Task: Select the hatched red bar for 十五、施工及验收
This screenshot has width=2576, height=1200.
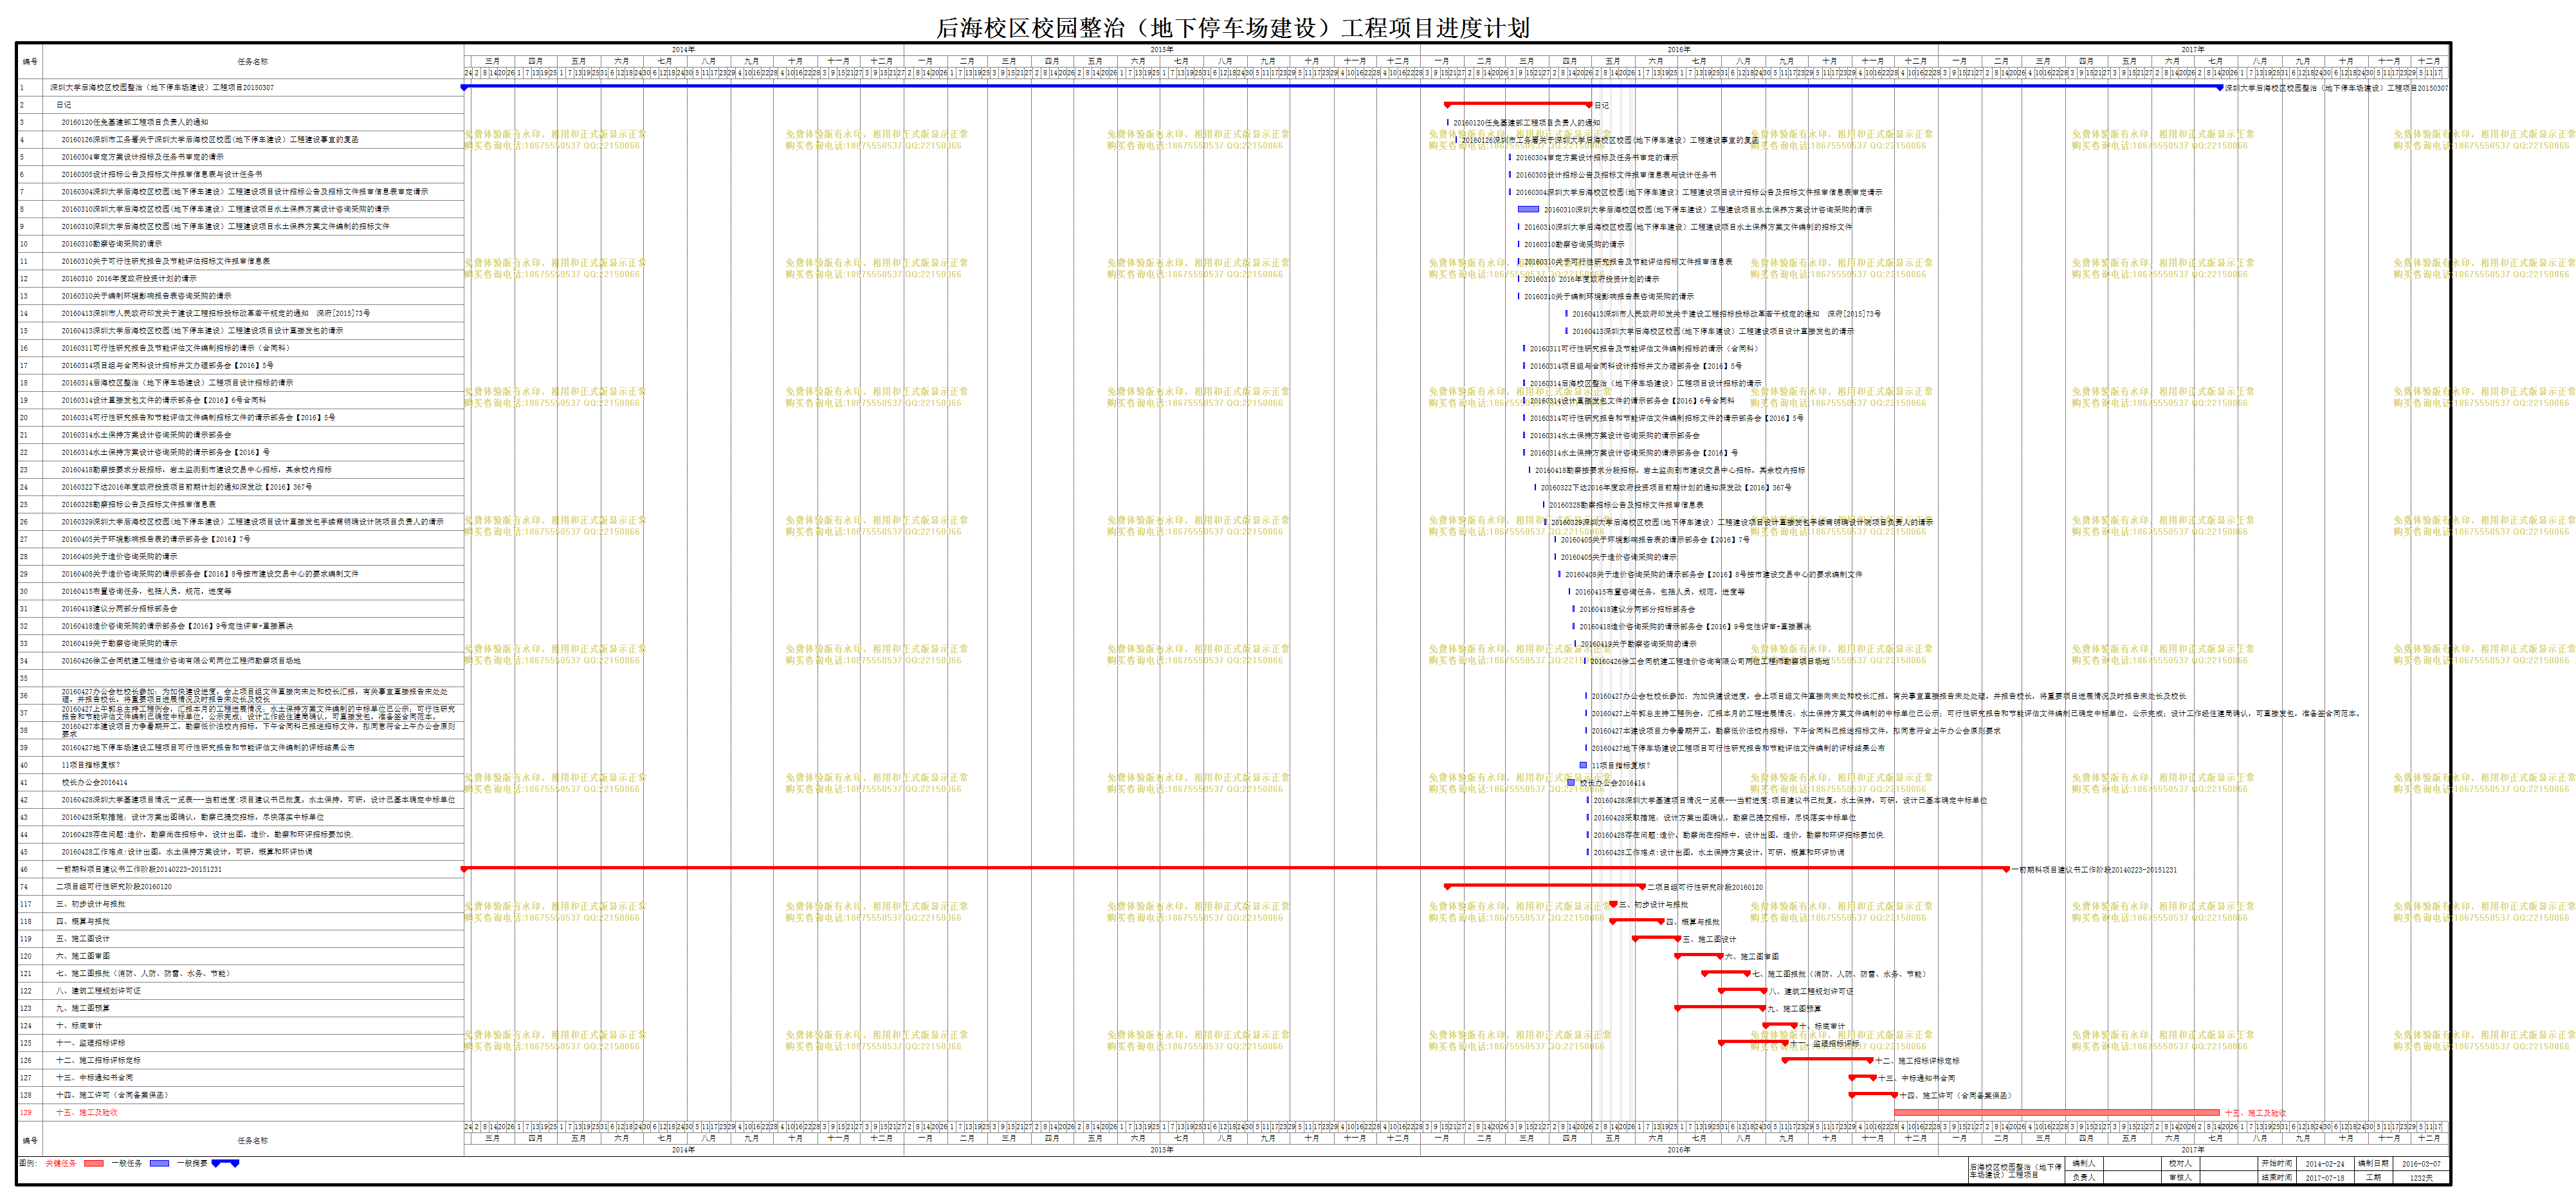Action: point(2056,1112)
